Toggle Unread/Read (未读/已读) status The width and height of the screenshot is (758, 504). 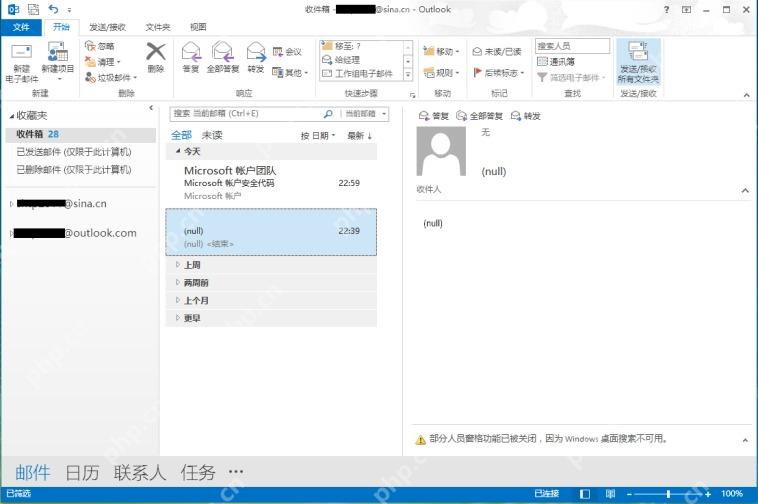pos(497,51)
